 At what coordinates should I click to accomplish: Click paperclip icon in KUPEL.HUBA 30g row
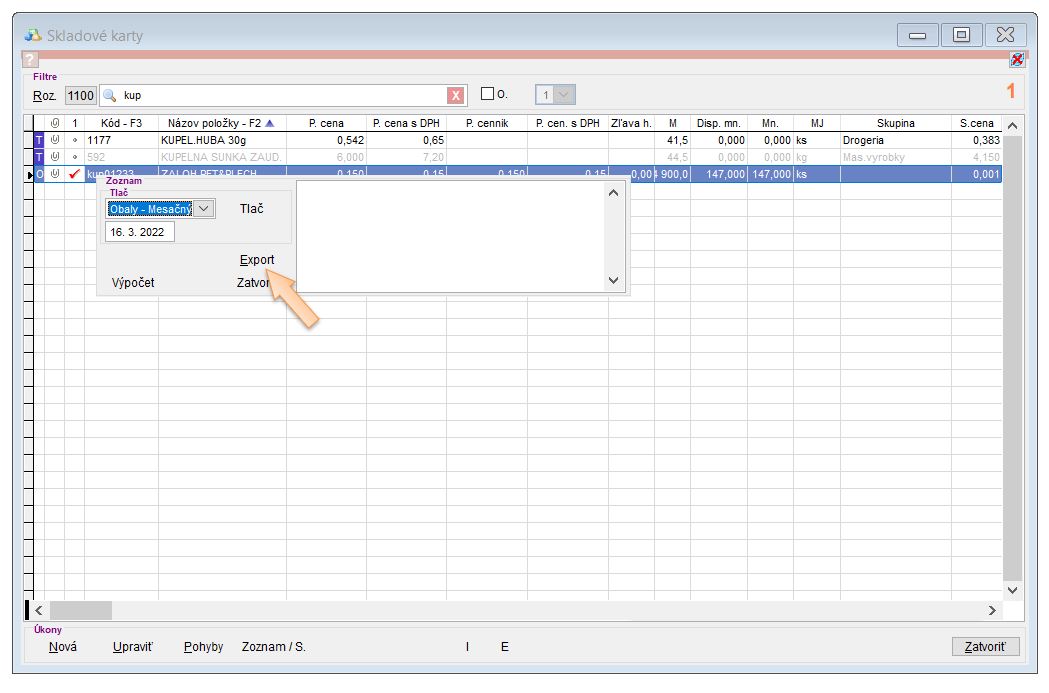coord(56,141)
